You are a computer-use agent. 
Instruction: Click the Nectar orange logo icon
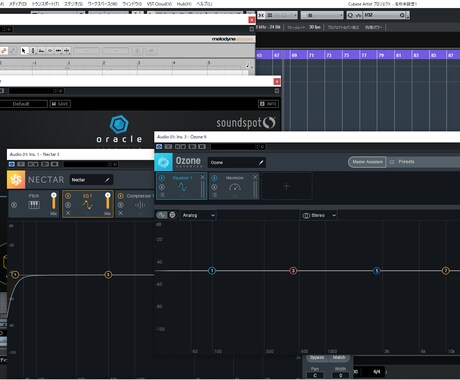(x=16, y=179)
